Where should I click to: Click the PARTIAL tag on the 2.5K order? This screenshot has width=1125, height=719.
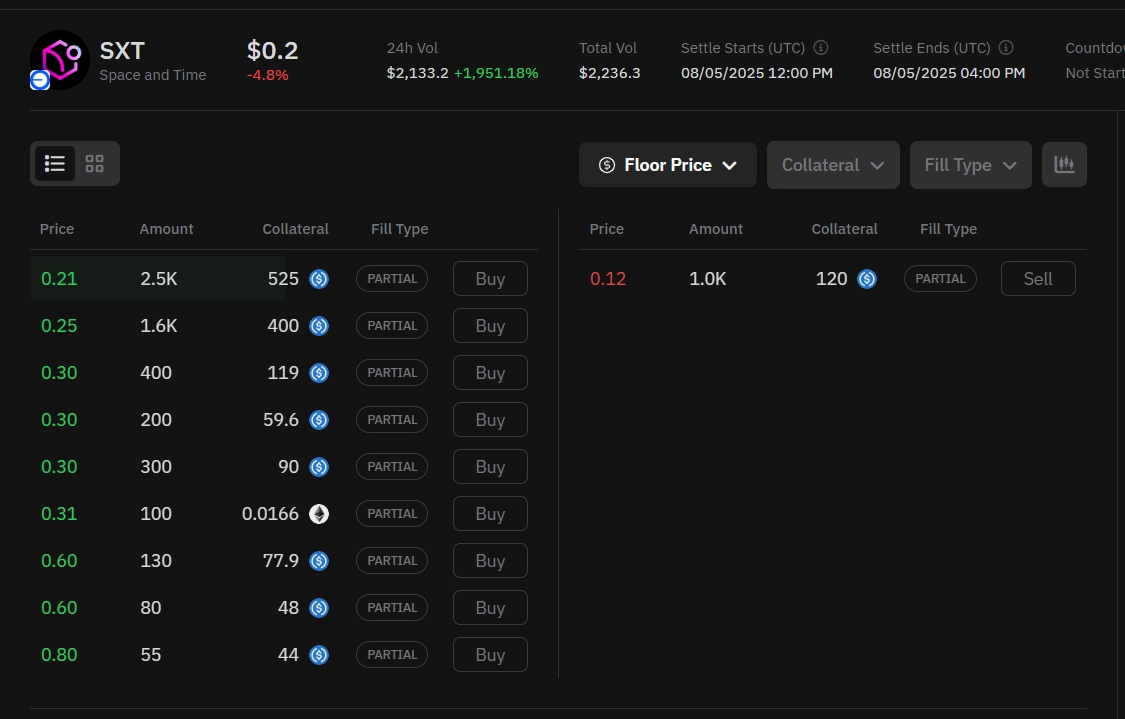click(x=392, y=278)
